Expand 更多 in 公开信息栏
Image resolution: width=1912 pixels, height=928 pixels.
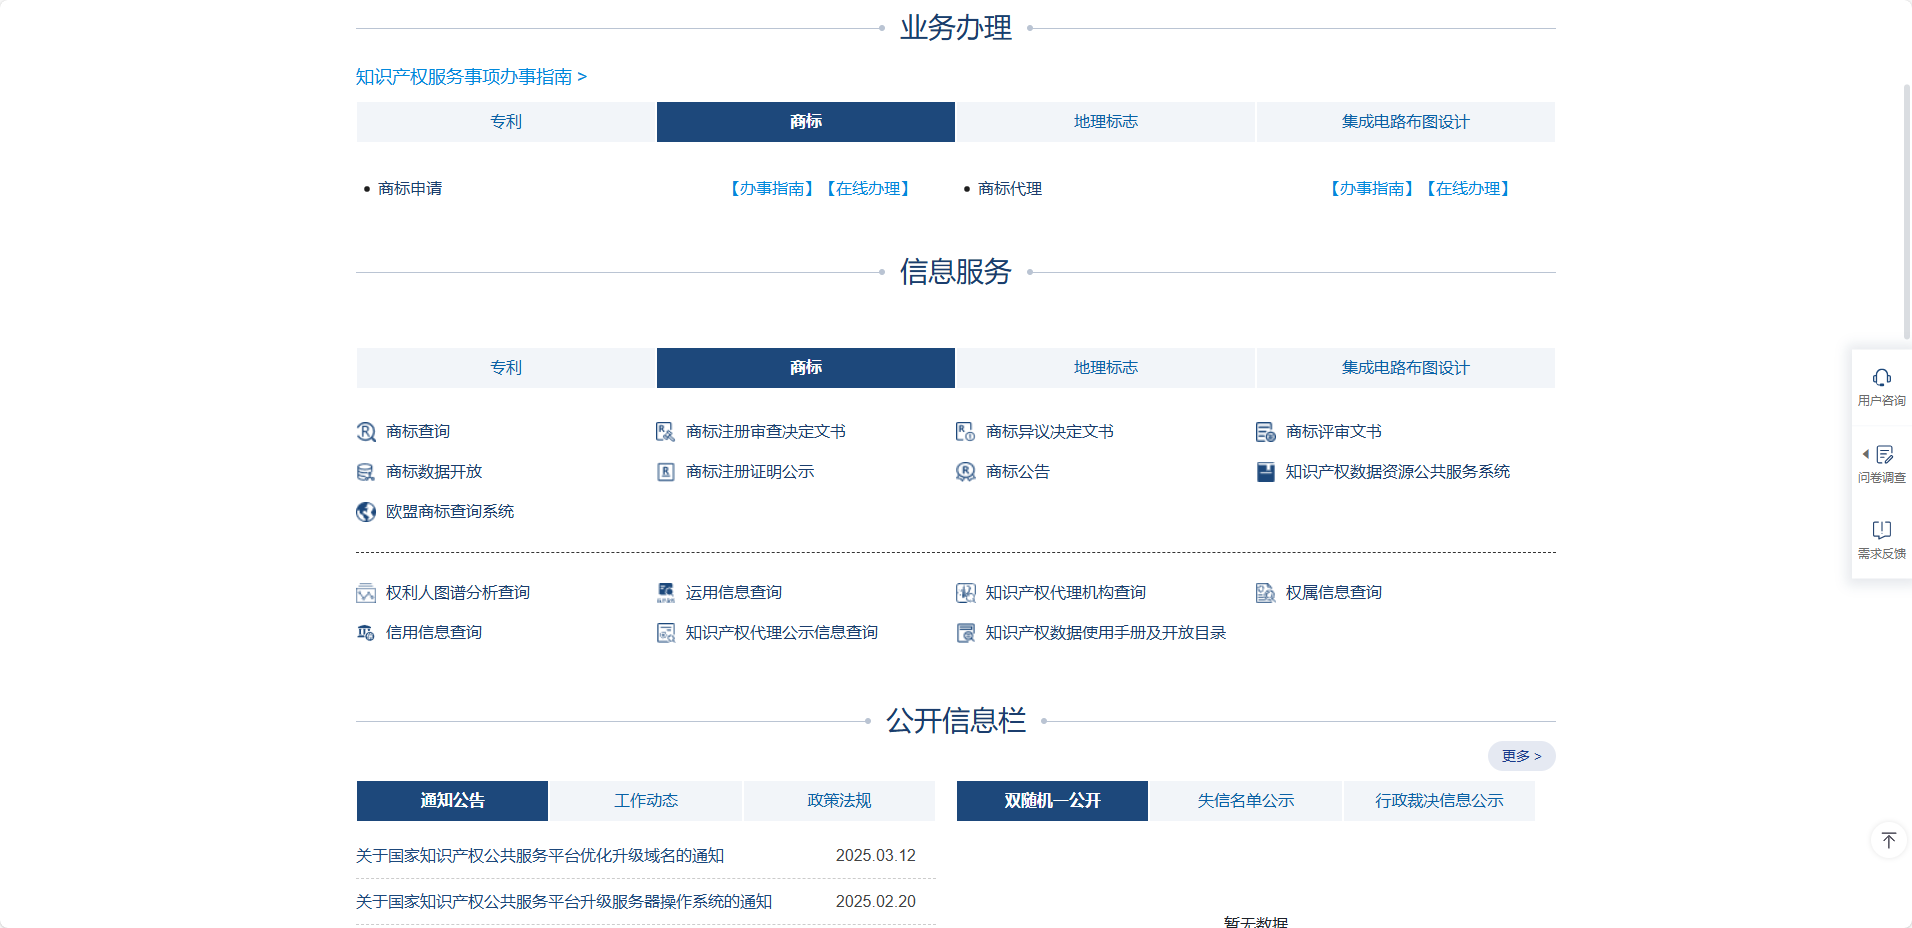1520,756
